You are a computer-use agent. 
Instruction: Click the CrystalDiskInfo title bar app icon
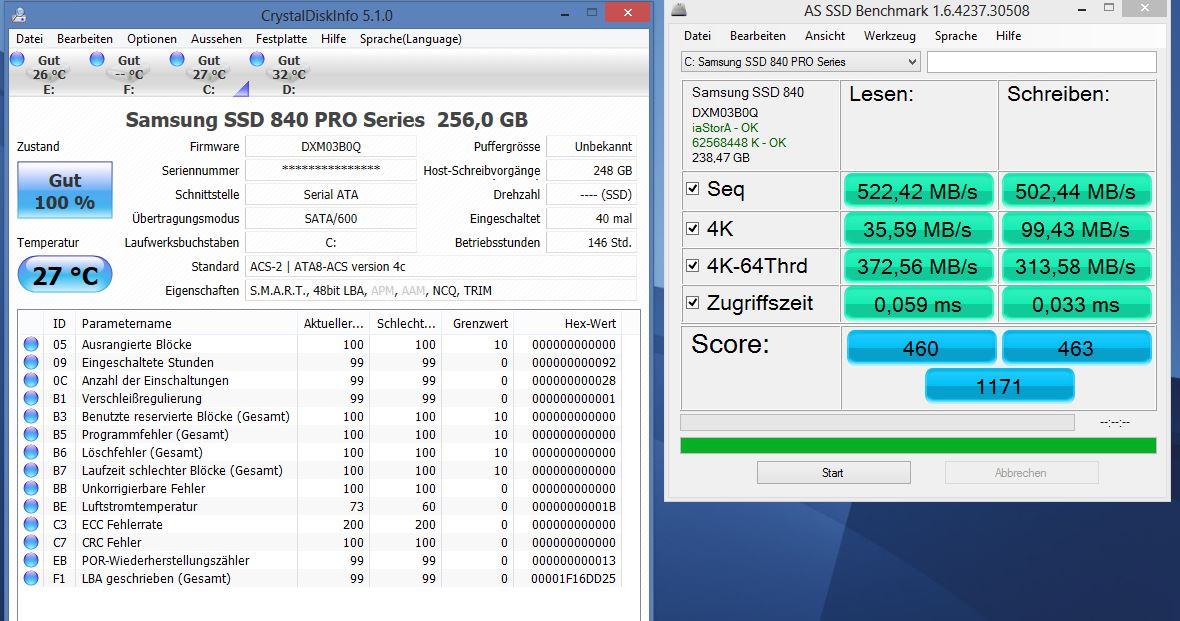point(20,14)
